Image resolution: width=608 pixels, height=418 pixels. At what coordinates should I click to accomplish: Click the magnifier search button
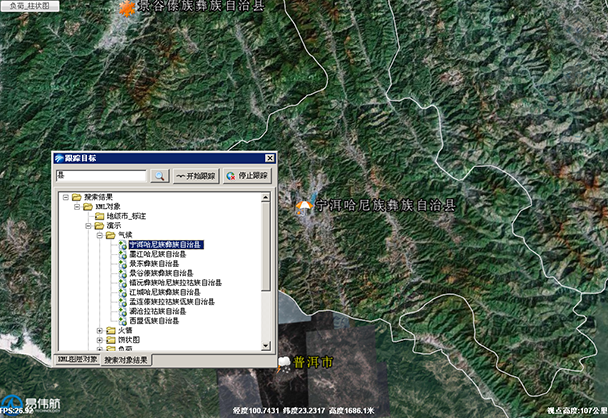tap(159, 176)
